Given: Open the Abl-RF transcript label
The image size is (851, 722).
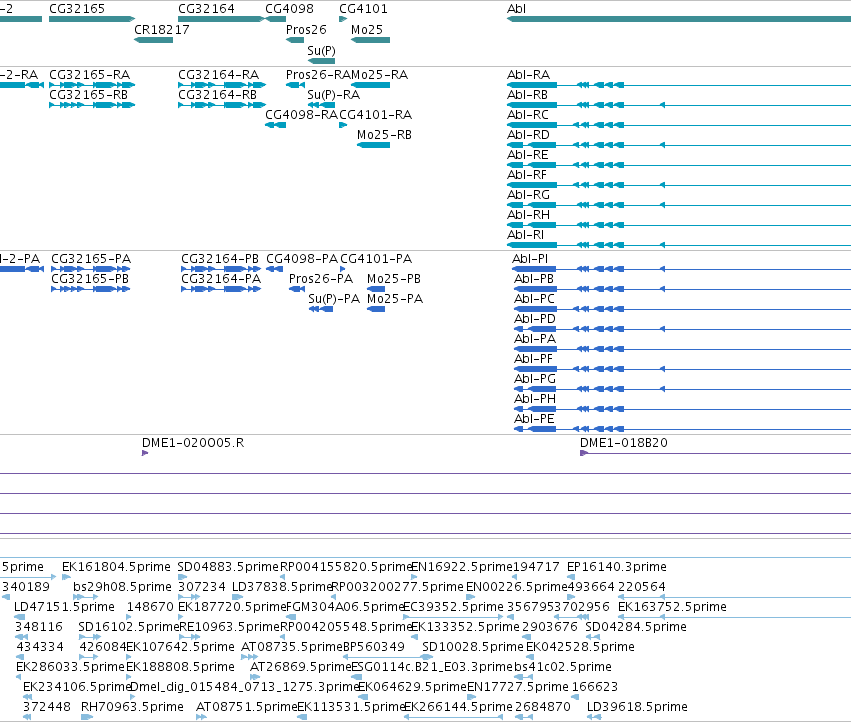Looking at the screenshot, I should click(x=527, y=175).
